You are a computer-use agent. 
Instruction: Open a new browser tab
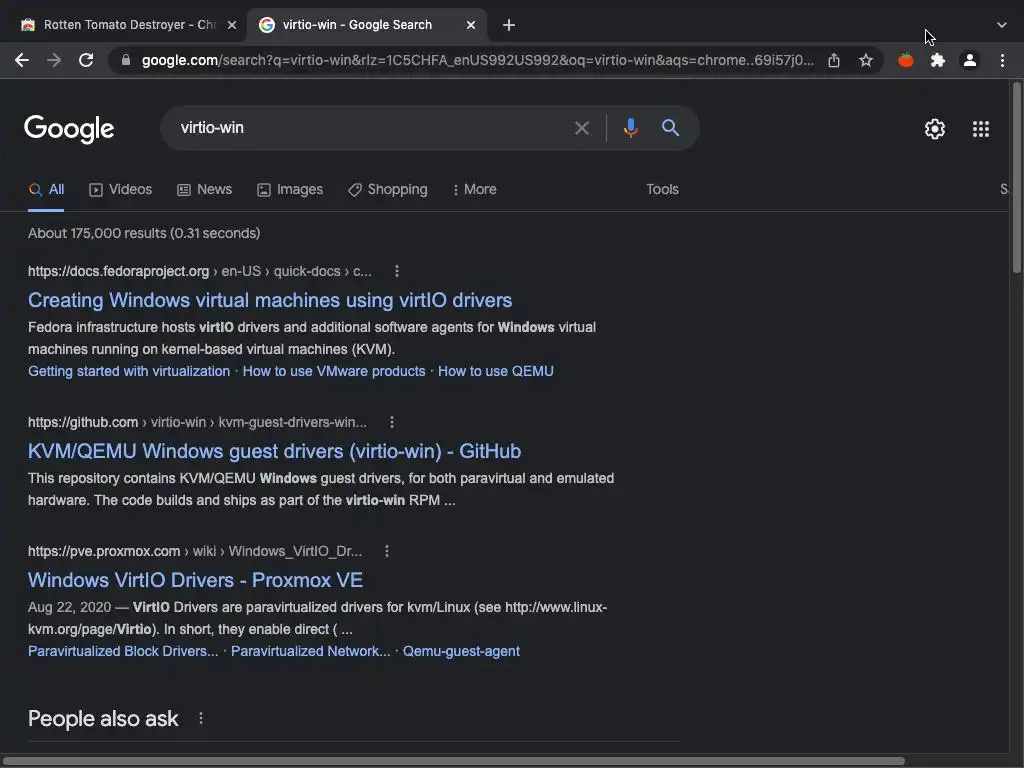tap(509, 25)
